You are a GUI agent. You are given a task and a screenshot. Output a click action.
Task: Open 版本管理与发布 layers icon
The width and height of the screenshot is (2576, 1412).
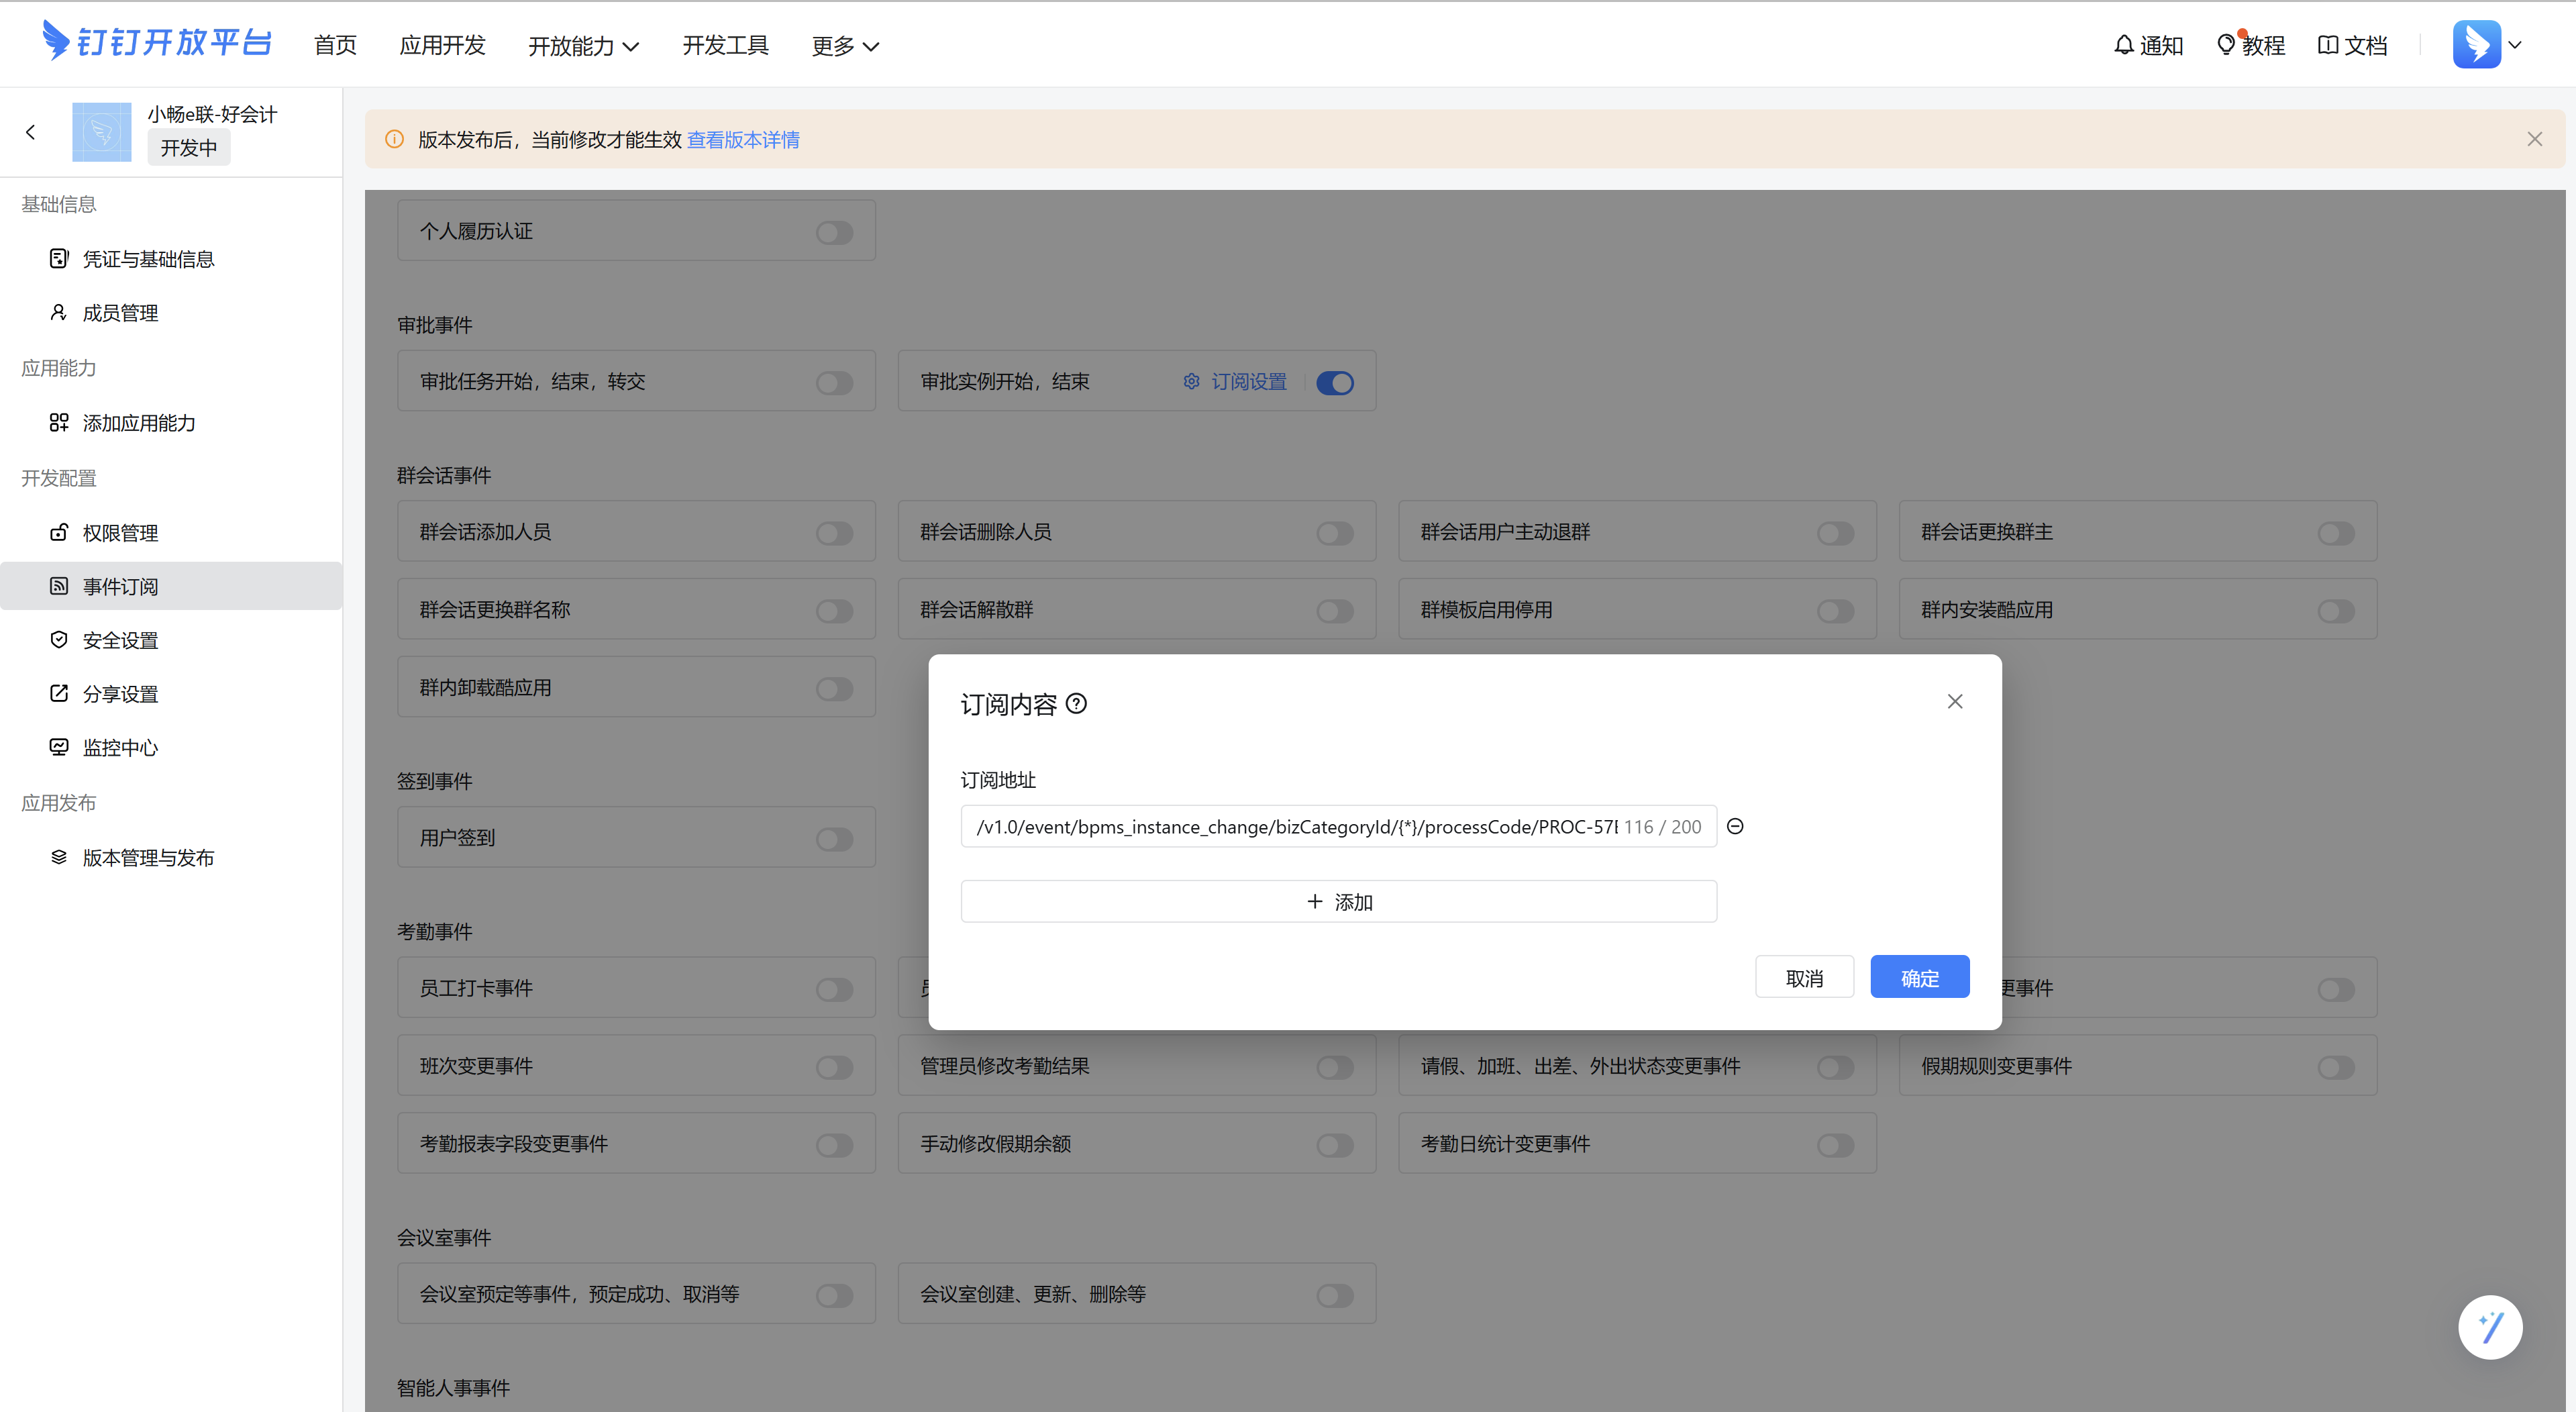click(59, 857)
